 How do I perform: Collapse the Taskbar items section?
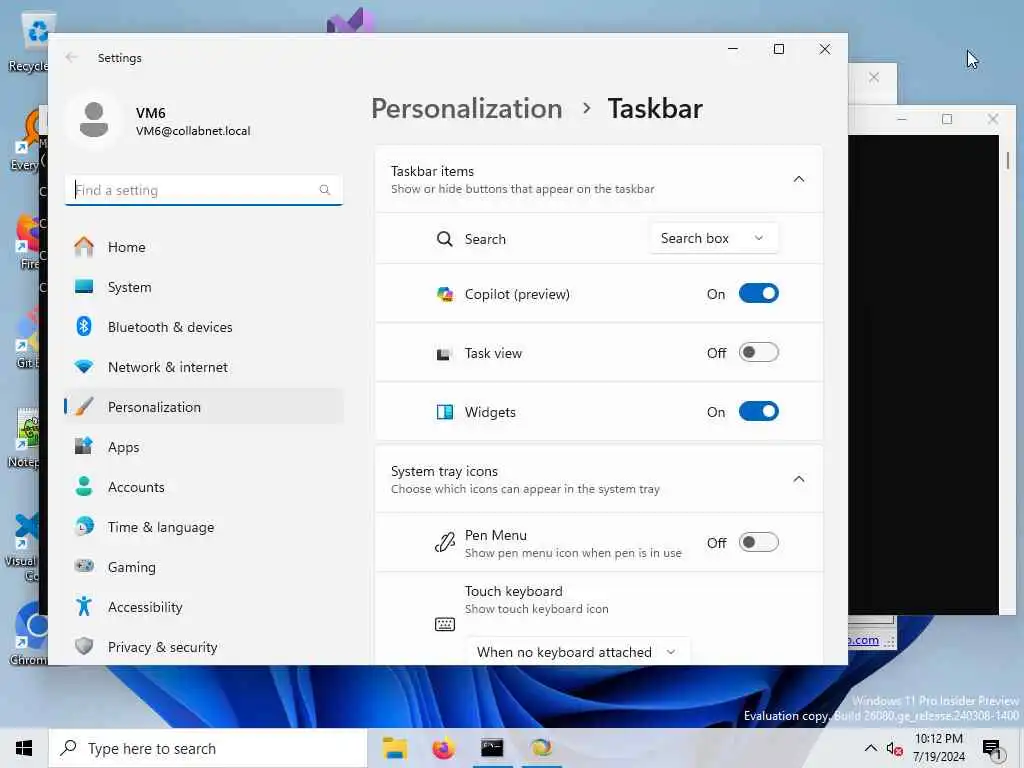click(798, 179)
